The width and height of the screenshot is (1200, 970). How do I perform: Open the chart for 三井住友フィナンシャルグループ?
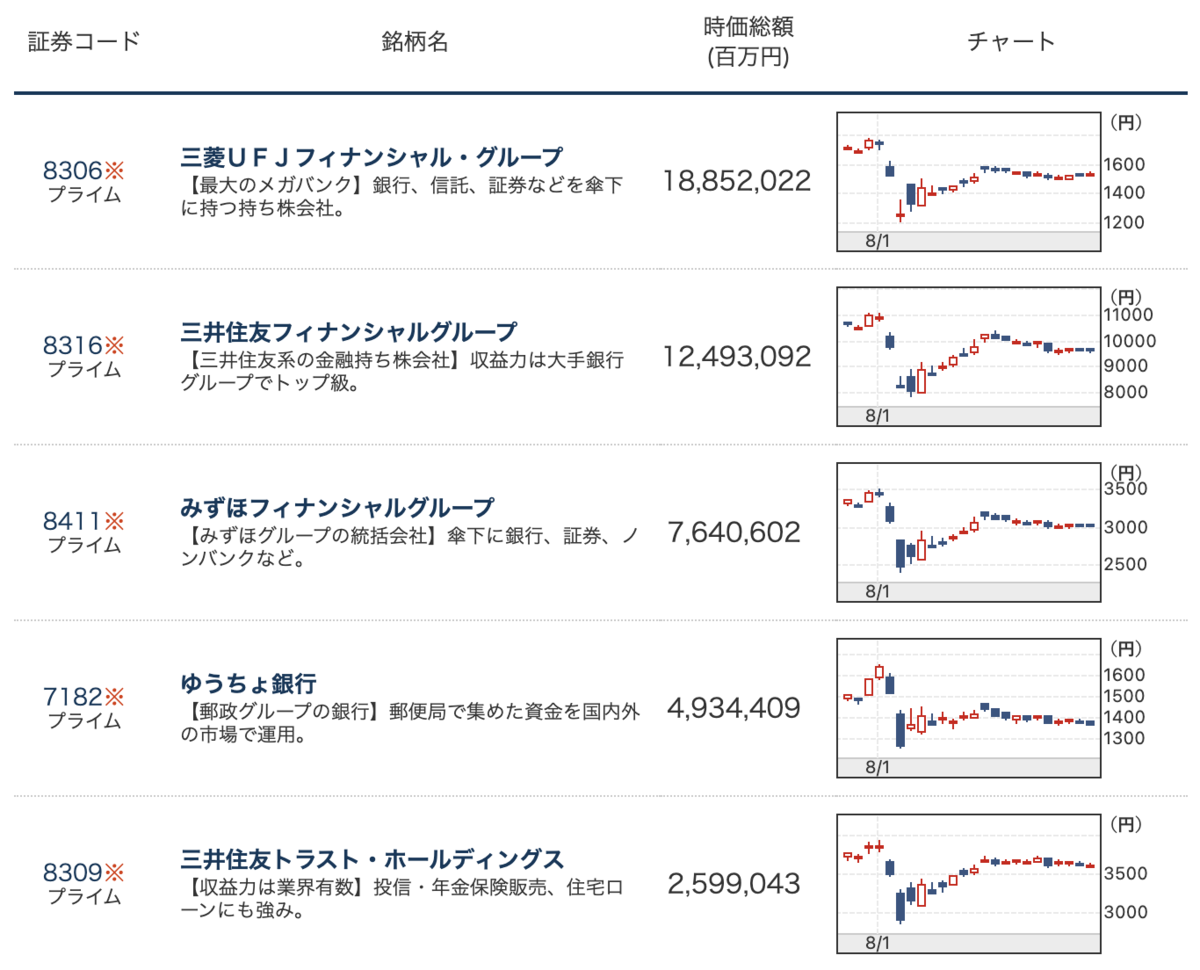coord(968,355)
